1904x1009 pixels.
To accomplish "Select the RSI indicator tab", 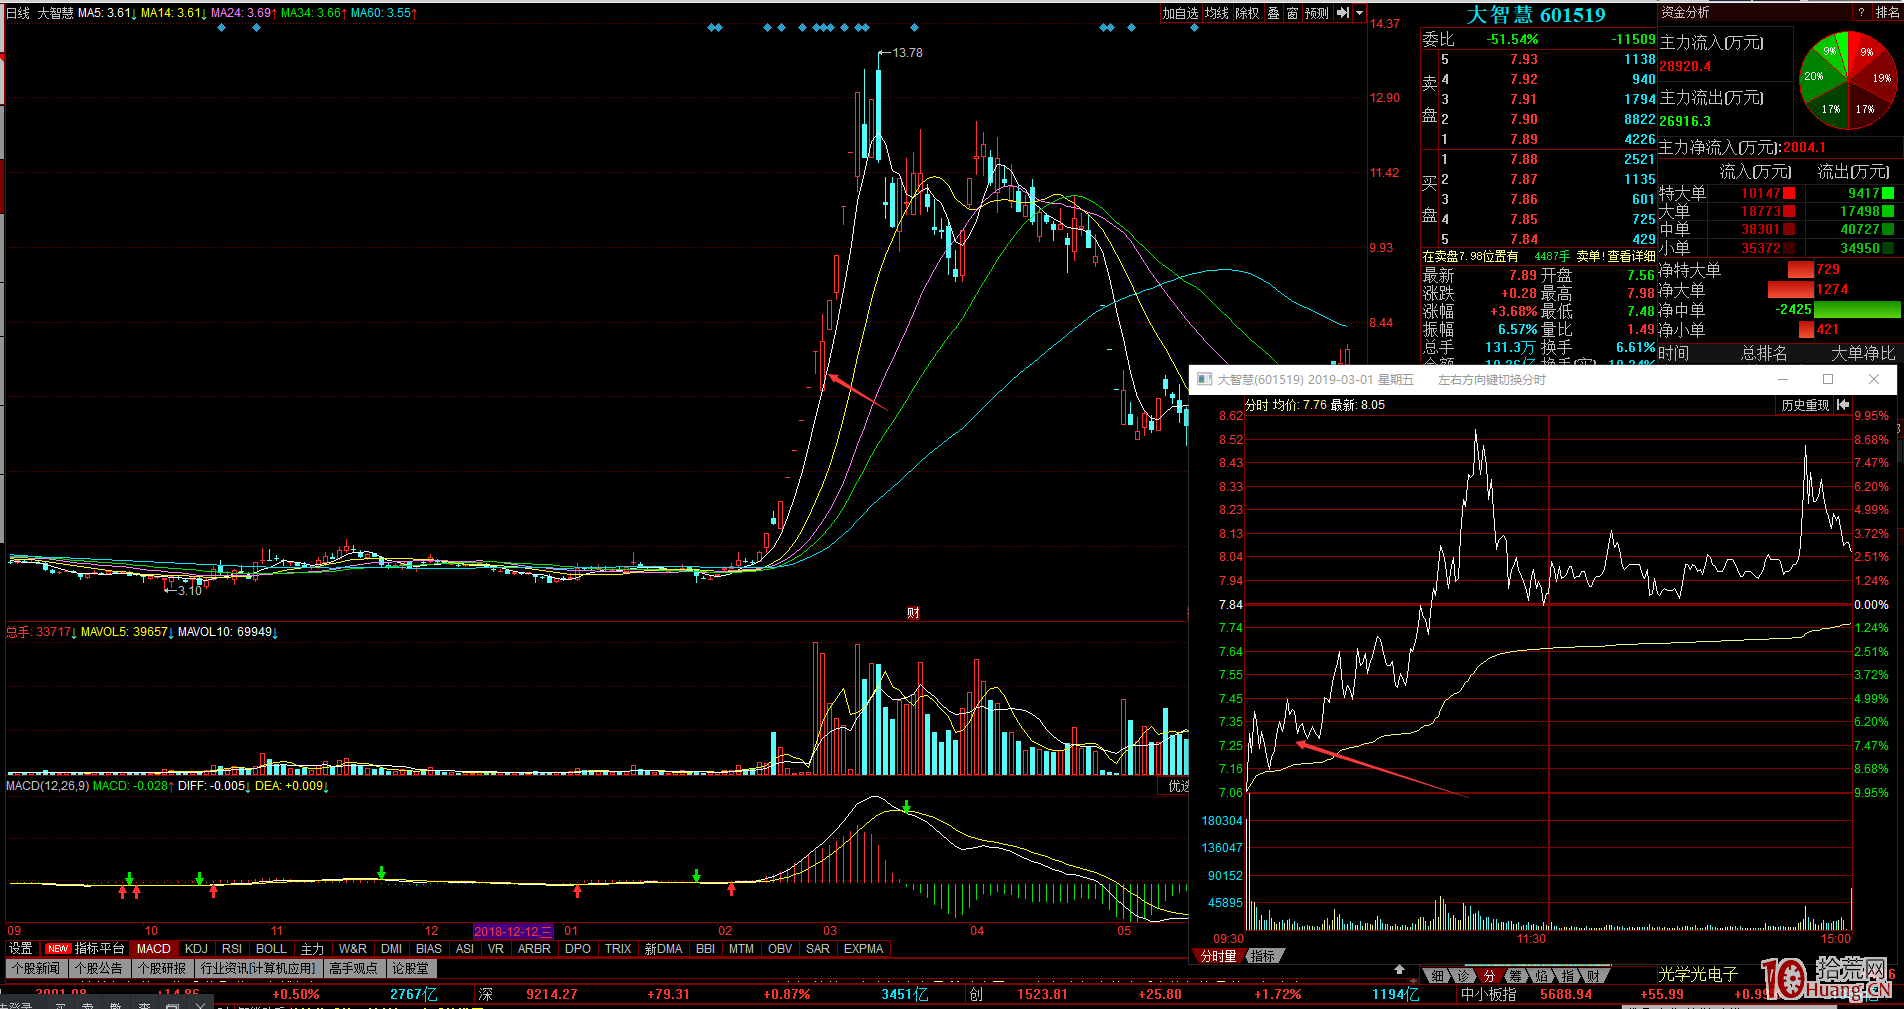I will coord(232,948).
